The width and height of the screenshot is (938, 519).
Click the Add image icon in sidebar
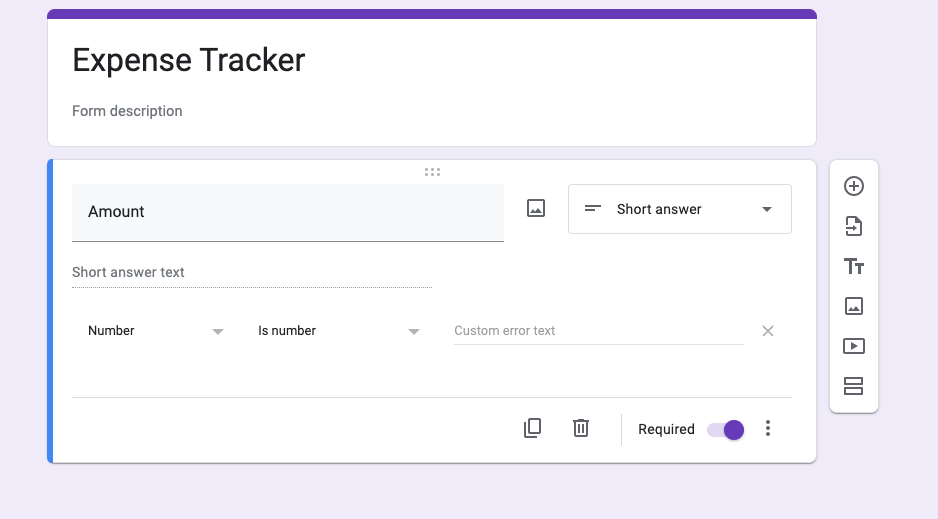coord(853,306)
